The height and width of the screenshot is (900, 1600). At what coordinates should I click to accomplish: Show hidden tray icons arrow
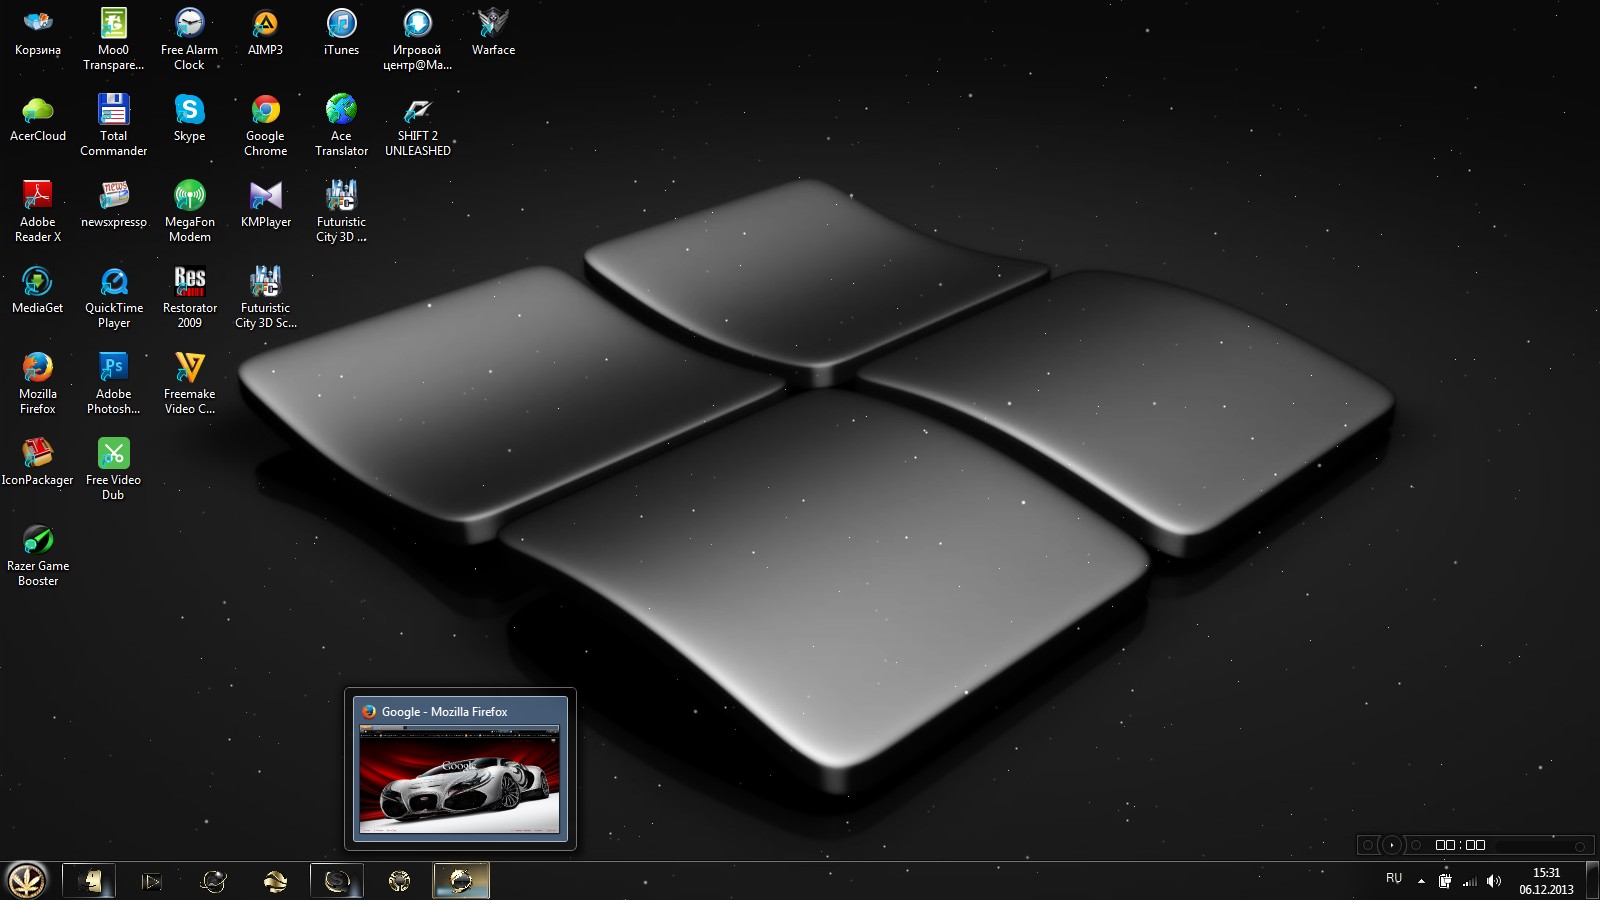click(1421, 881)
